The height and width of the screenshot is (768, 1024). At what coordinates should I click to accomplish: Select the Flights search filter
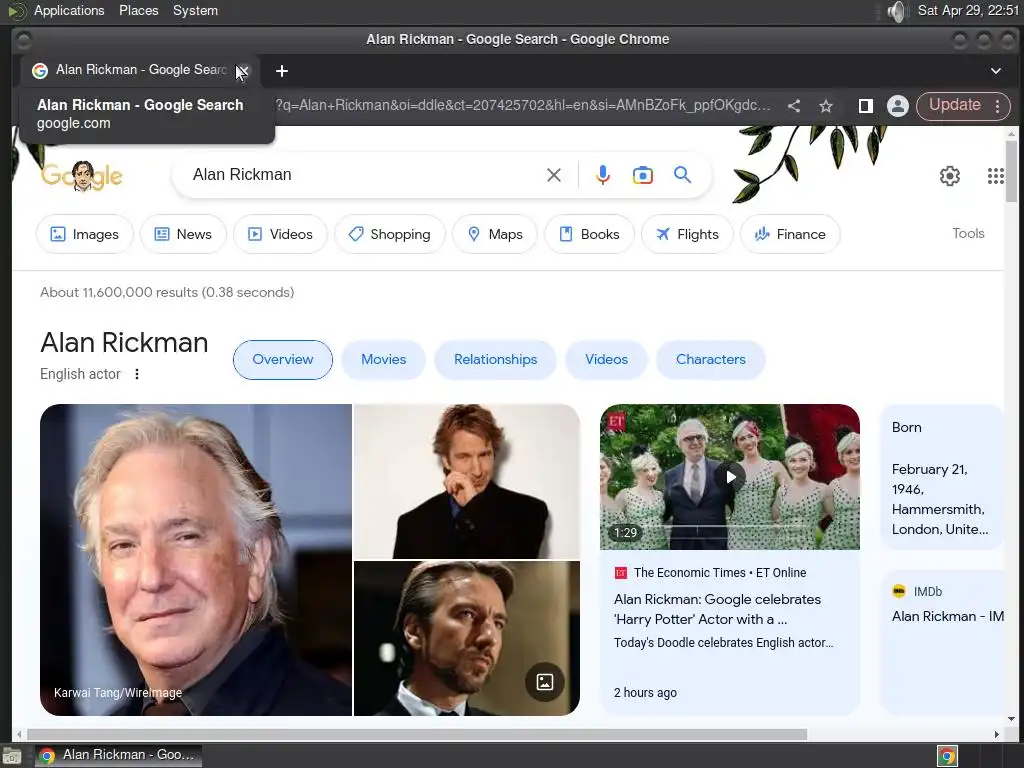click(x=687, y=234)
